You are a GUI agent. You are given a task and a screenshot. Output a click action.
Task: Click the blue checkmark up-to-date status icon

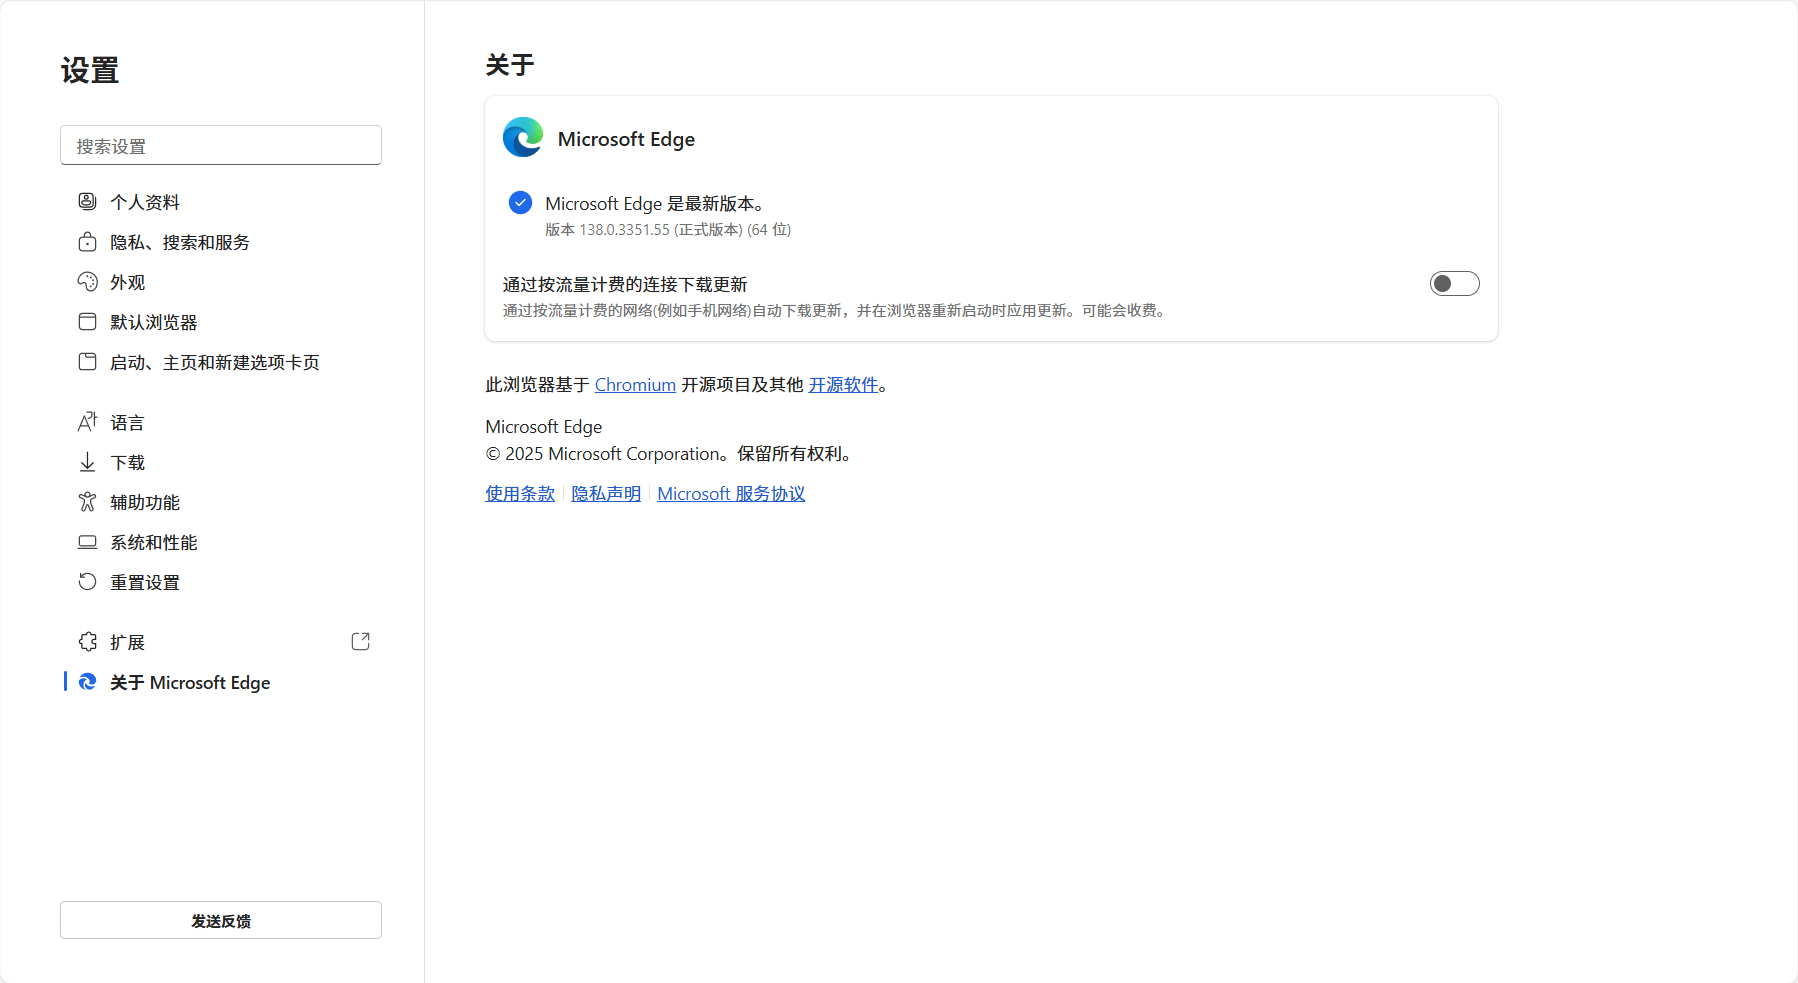pyautogui.click(x=520, y=203)
